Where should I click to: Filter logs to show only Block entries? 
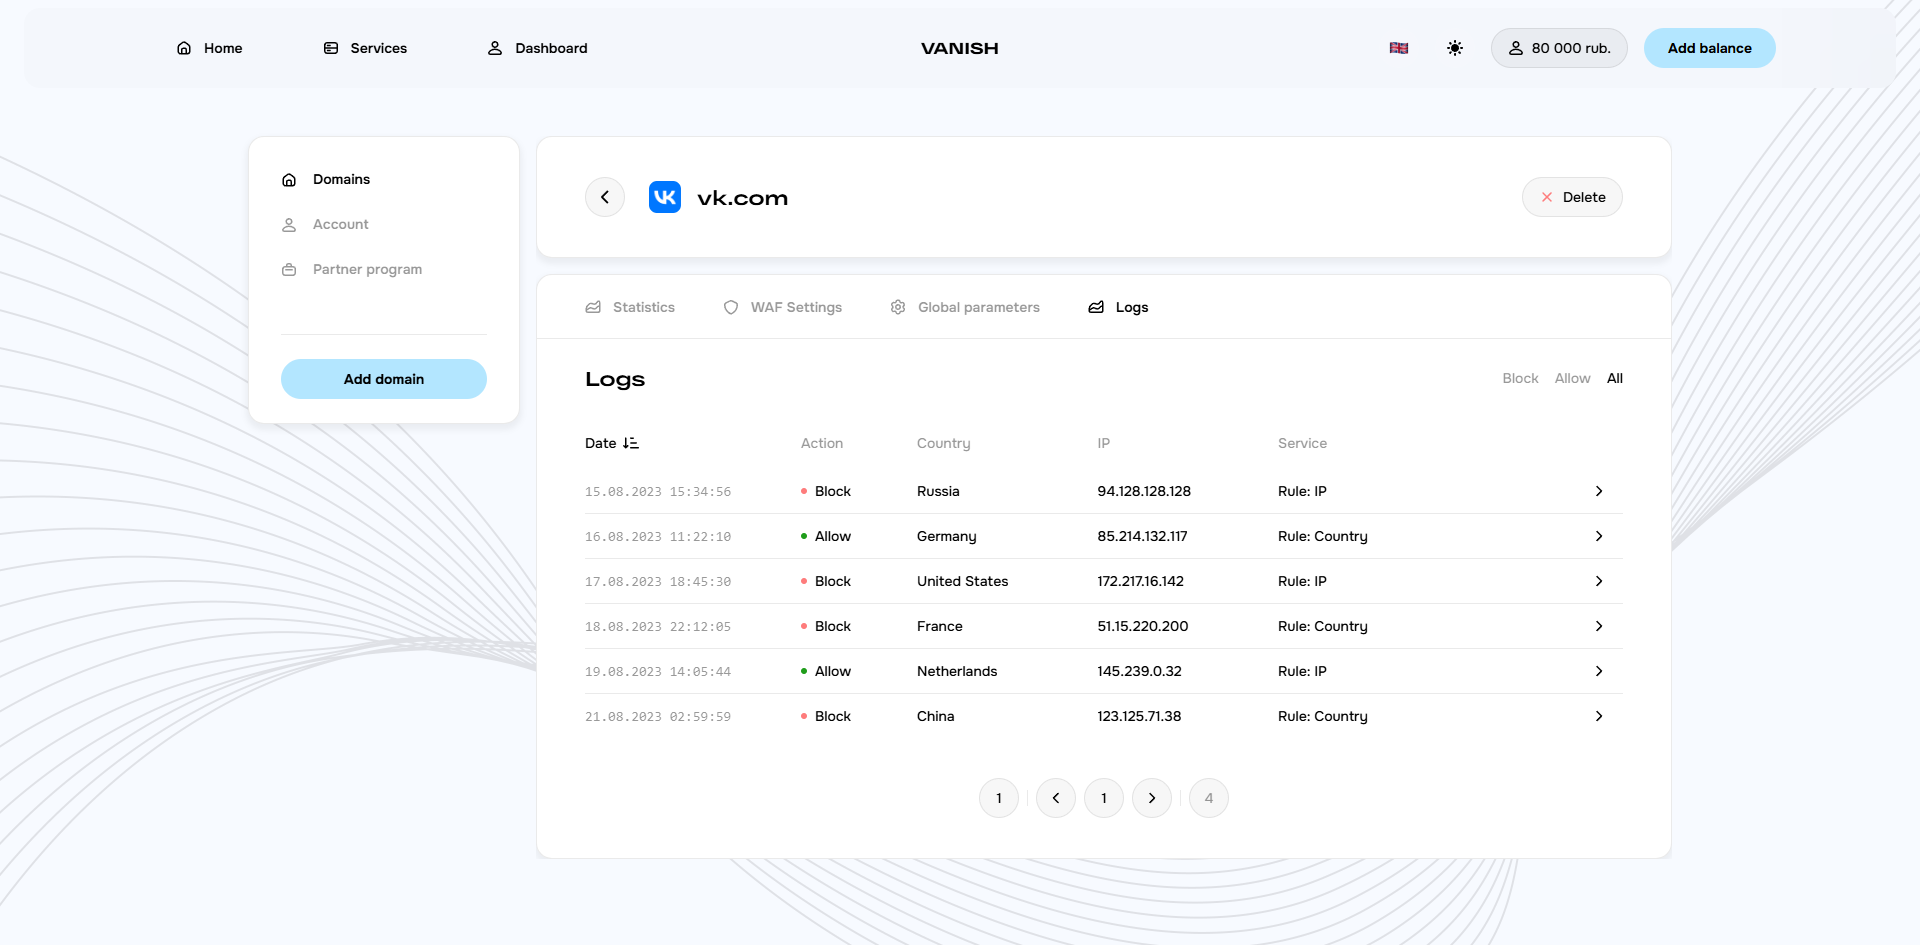point(1520,378)
